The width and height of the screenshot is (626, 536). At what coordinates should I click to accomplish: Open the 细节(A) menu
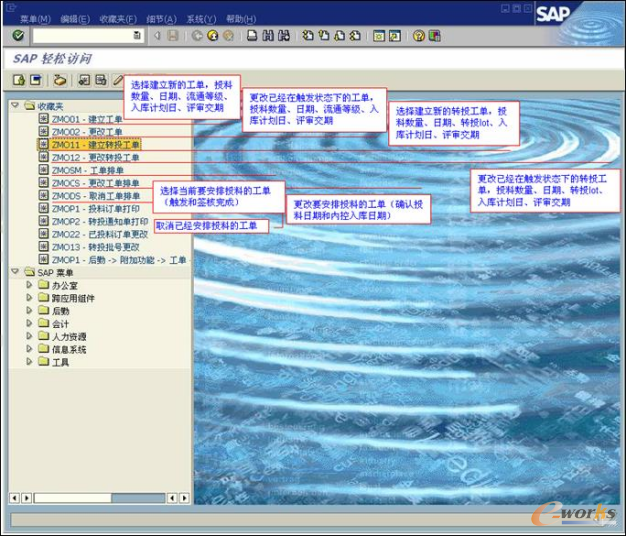click(x=161, y=19)
